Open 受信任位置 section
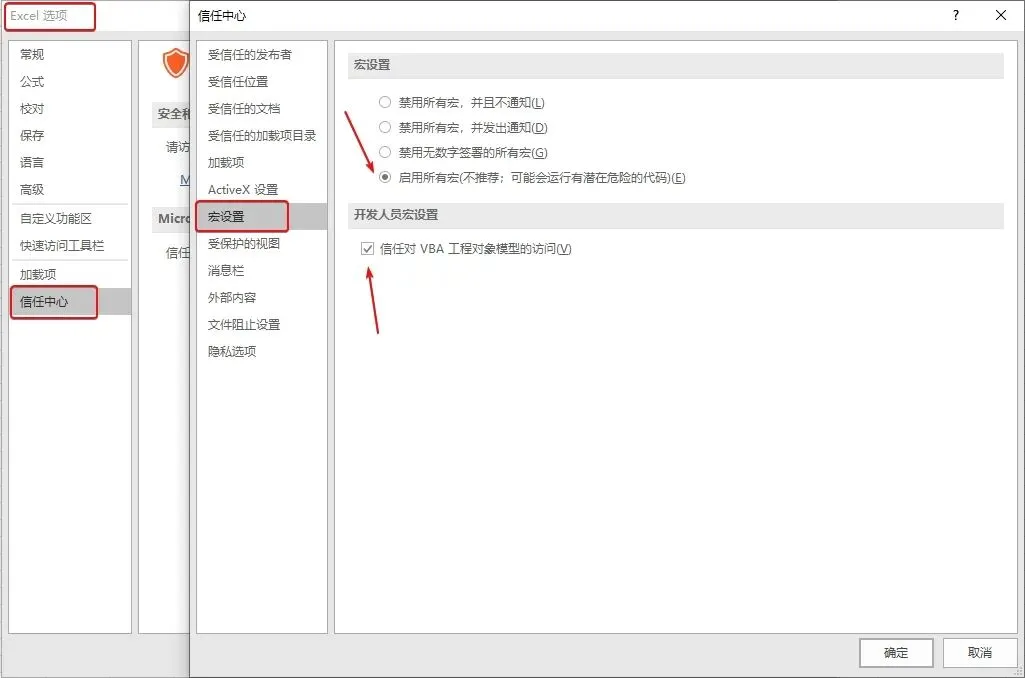Viewport: 1025px width, 678px height. pos(261,82)
